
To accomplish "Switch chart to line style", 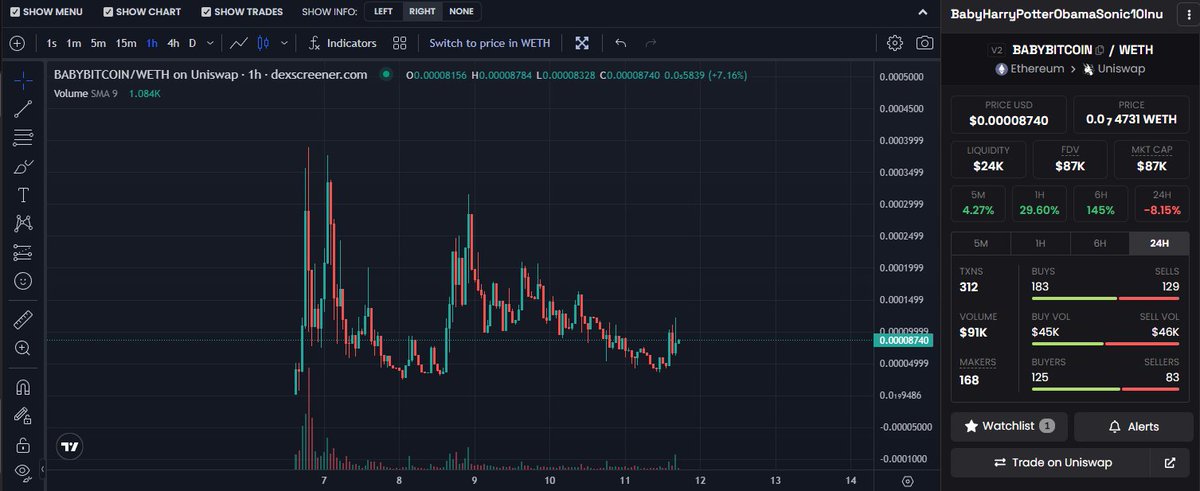I will tap(238, 43).
